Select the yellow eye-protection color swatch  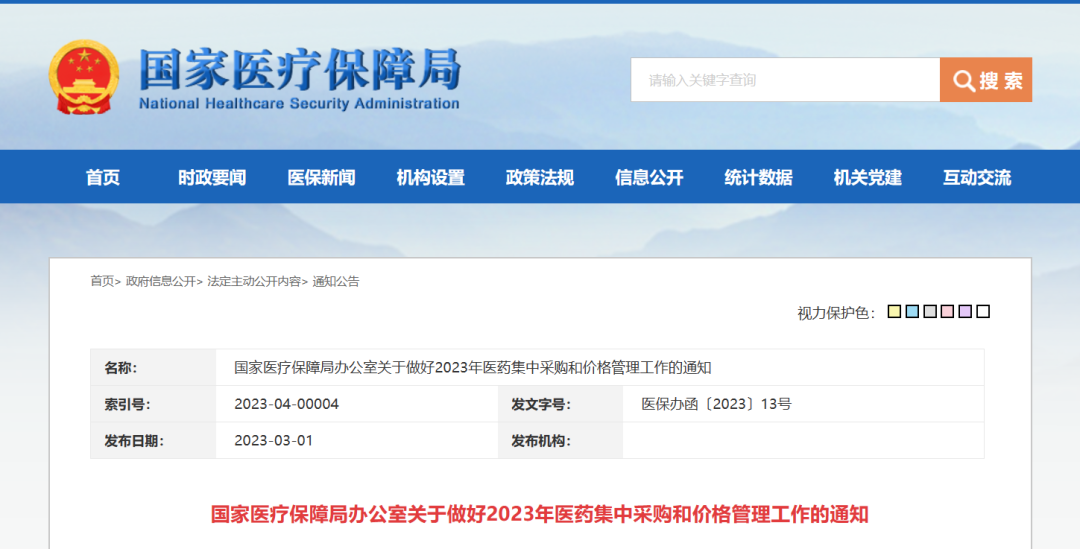[x=894, y=312]
